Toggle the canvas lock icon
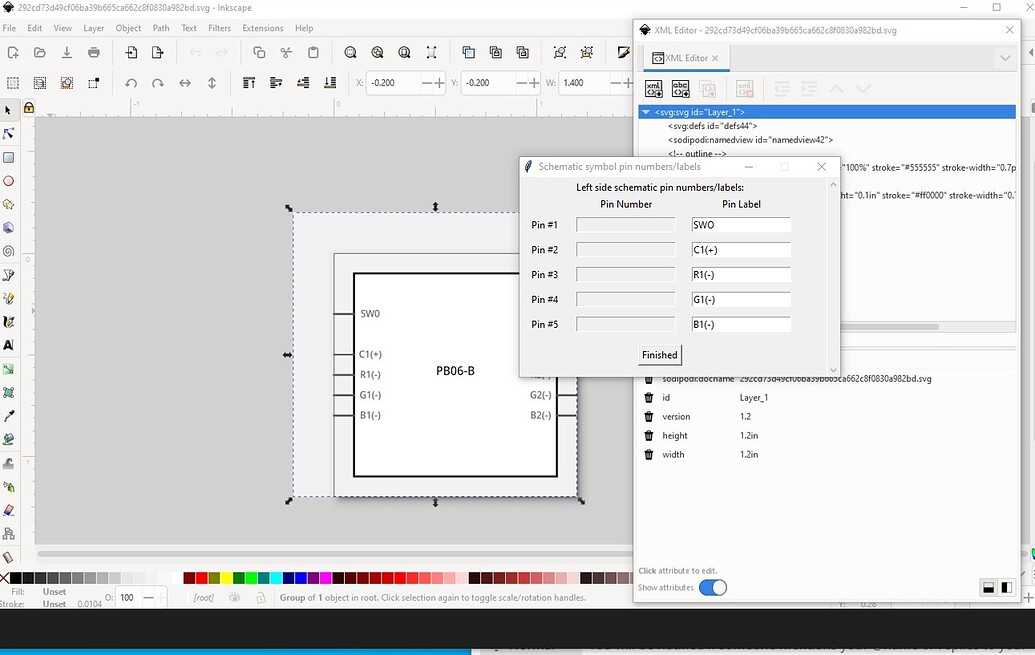 28,108
